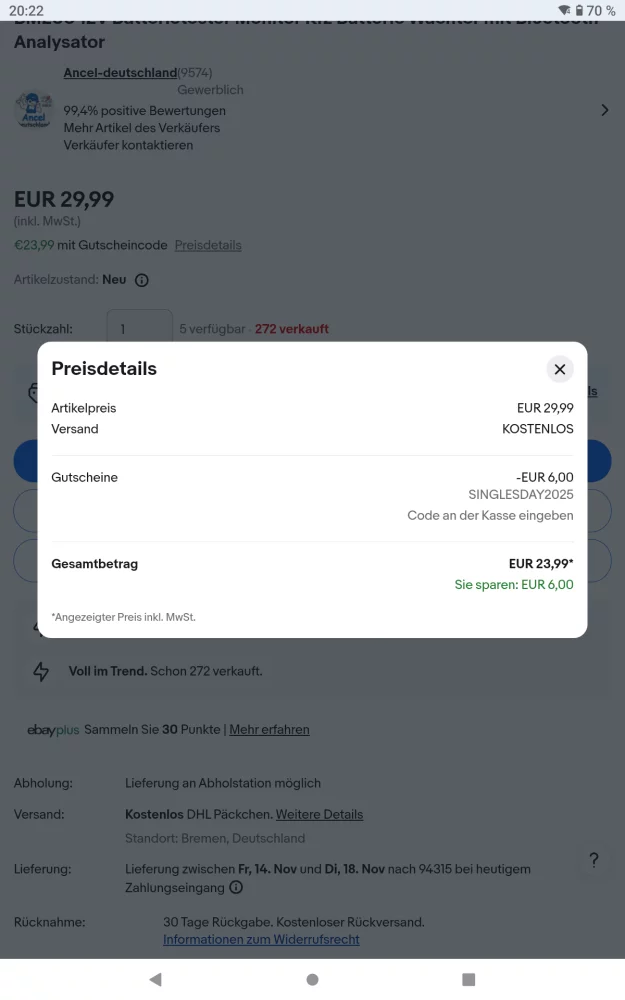Tap the Ancel seller logo thumbnail
The width and height of the screenshot is (625, 1000).
(x=34, y=110)
